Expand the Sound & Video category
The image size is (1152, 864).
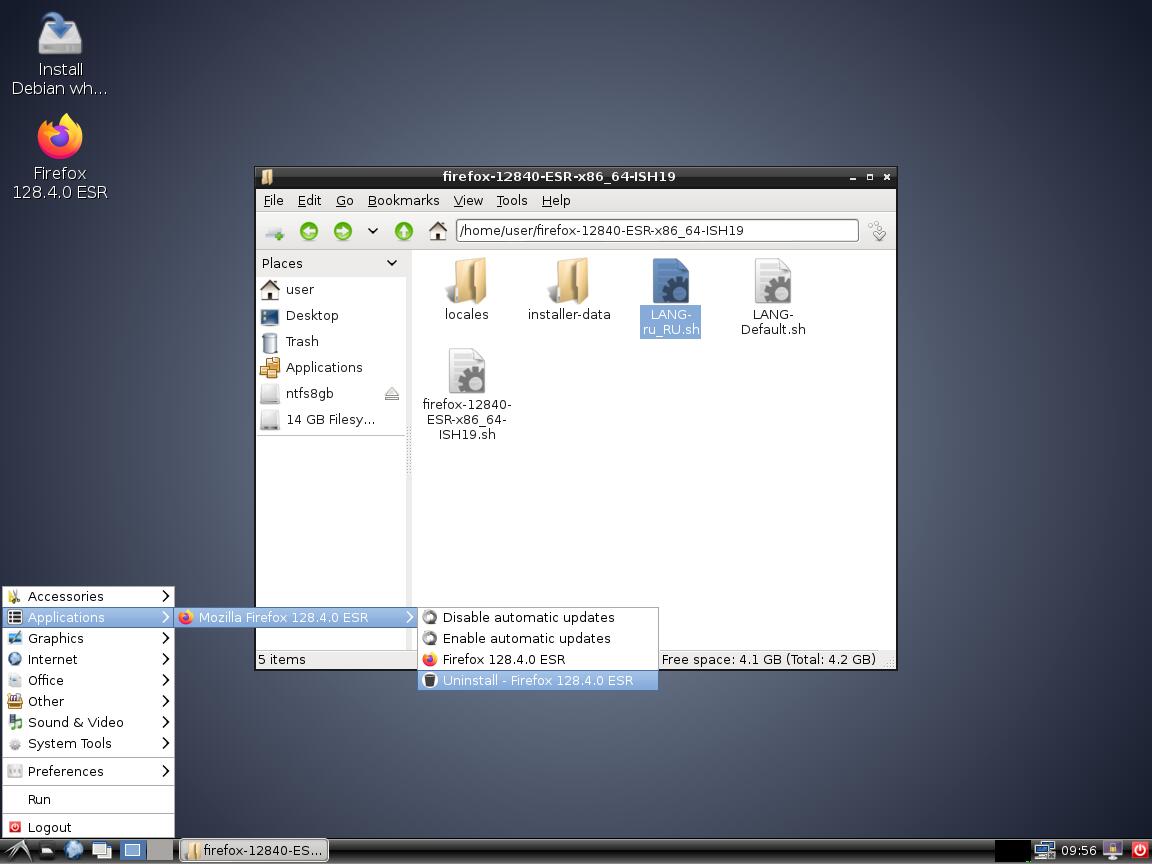click(88, 723)
